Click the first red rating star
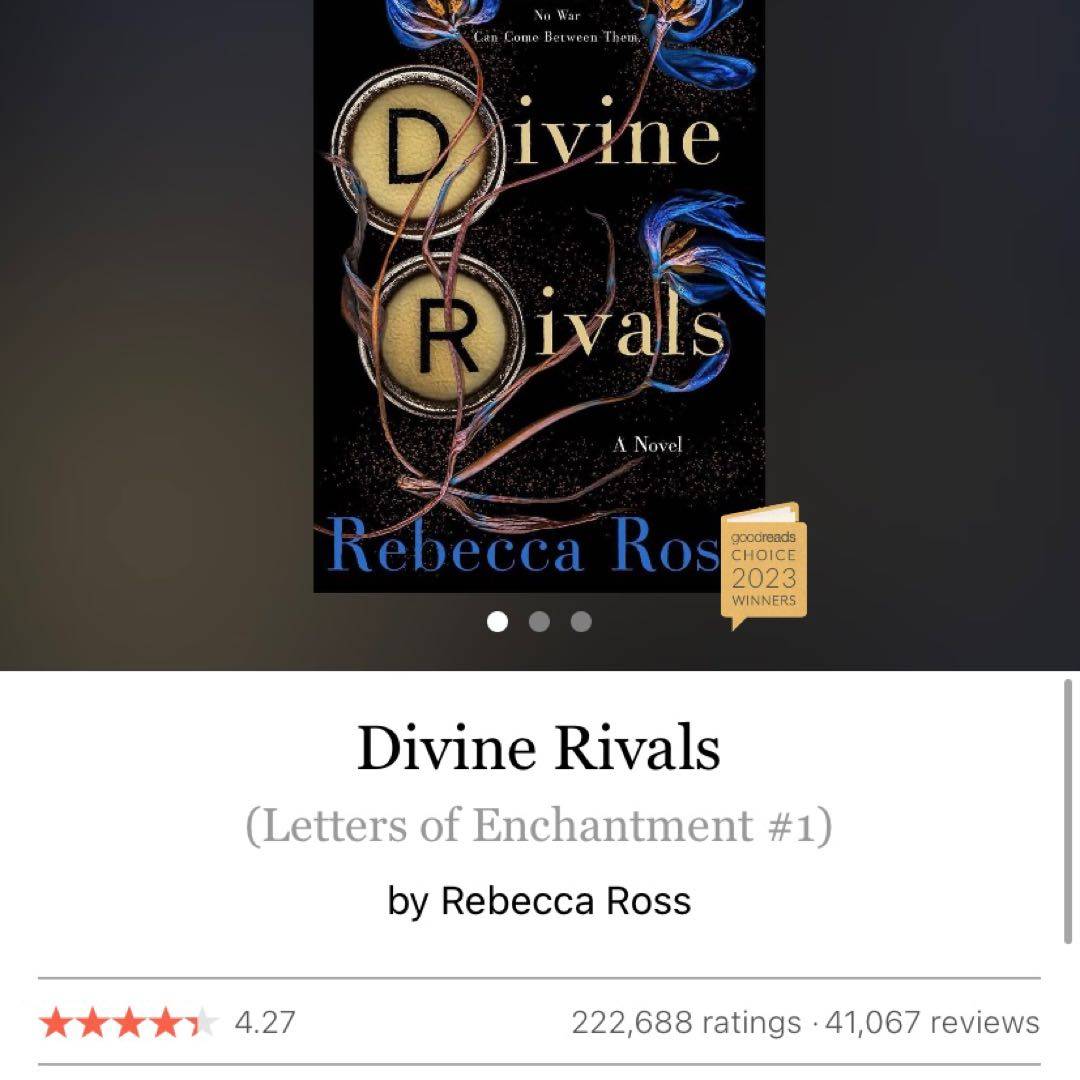The width and height of the screenshot is (1080, 1080). click(55, 1022)
